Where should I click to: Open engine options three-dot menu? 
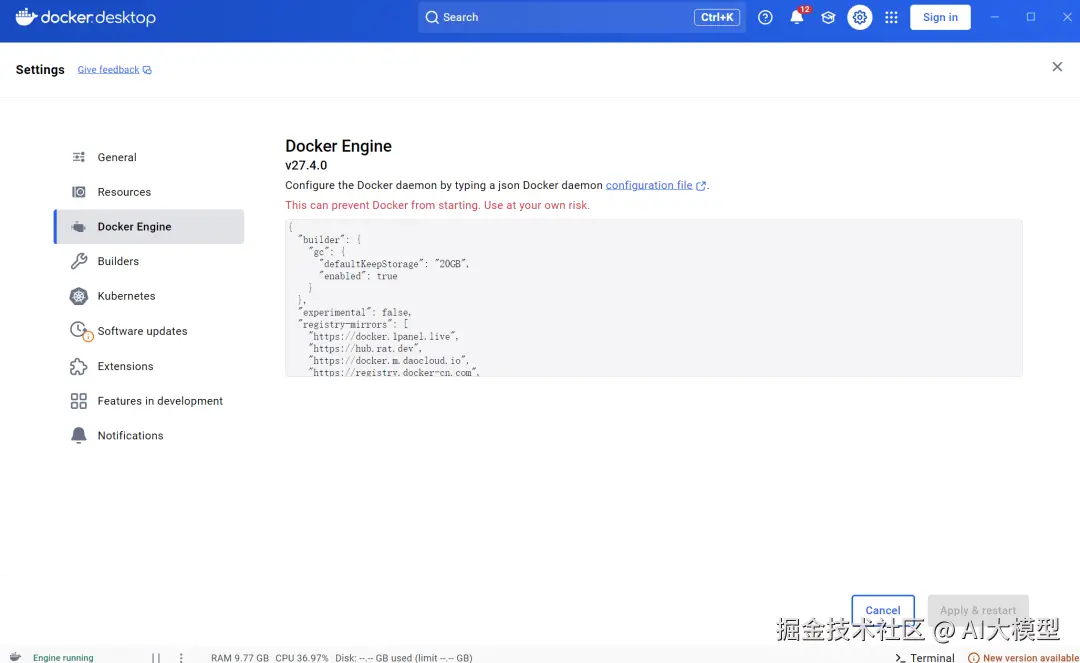pos(181,657)
